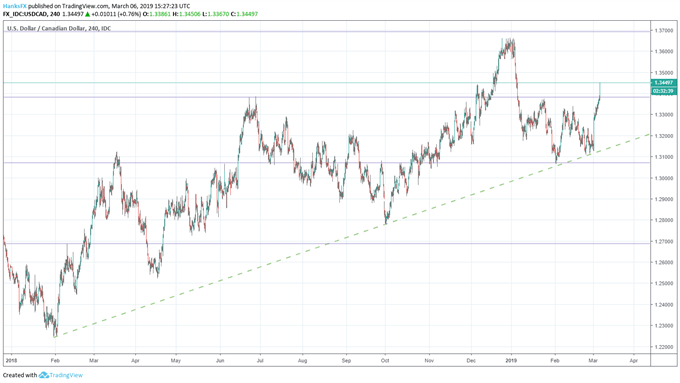
Task: Click the 1.32000 price axis label
Action: click(x=664, y=136)
